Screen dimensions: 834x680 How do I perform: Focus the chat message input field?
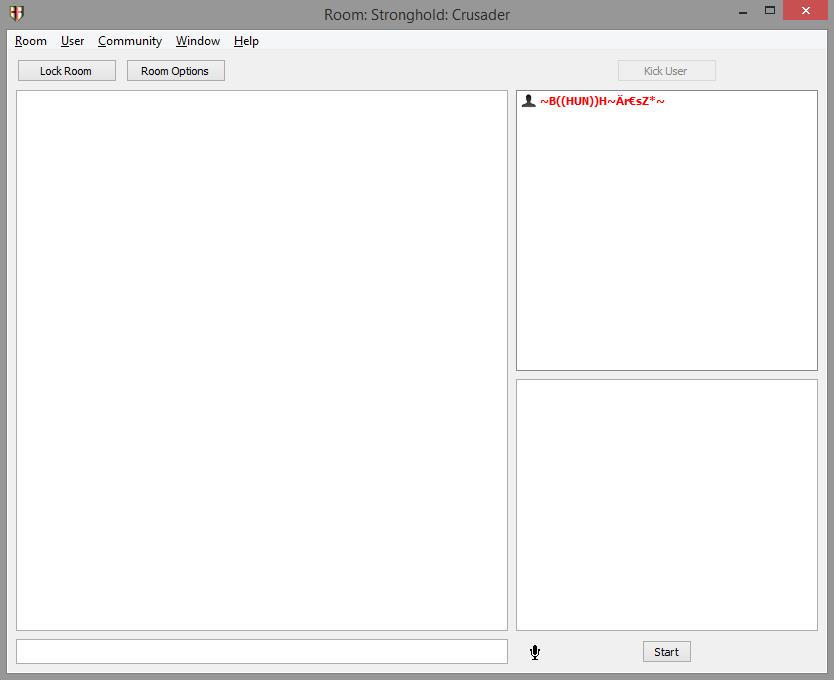pyautogui.click(x=262, y=652)
